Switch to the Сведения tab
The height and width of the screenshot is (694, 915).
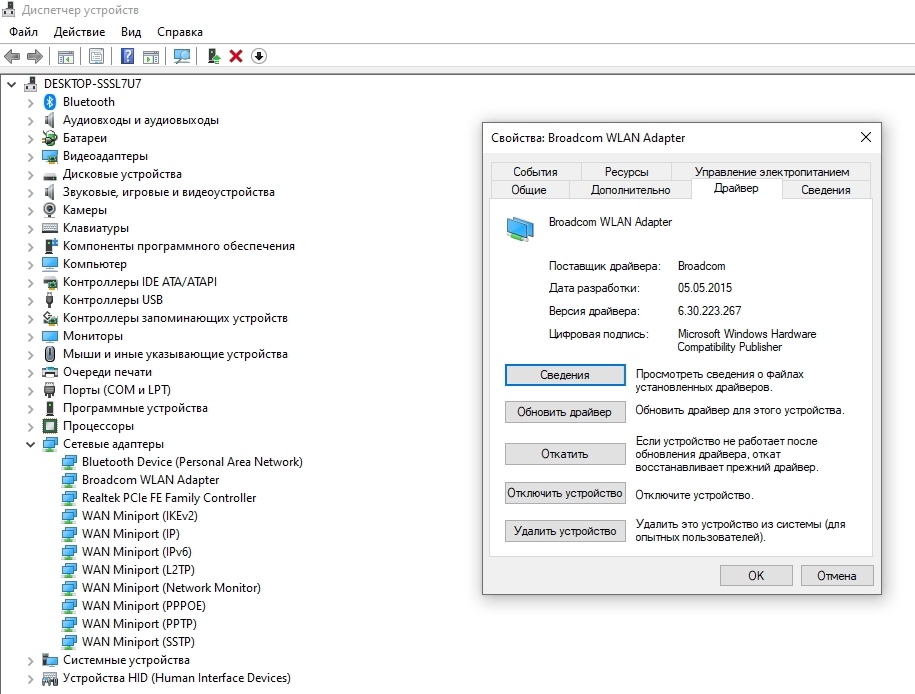click(825, 190)
